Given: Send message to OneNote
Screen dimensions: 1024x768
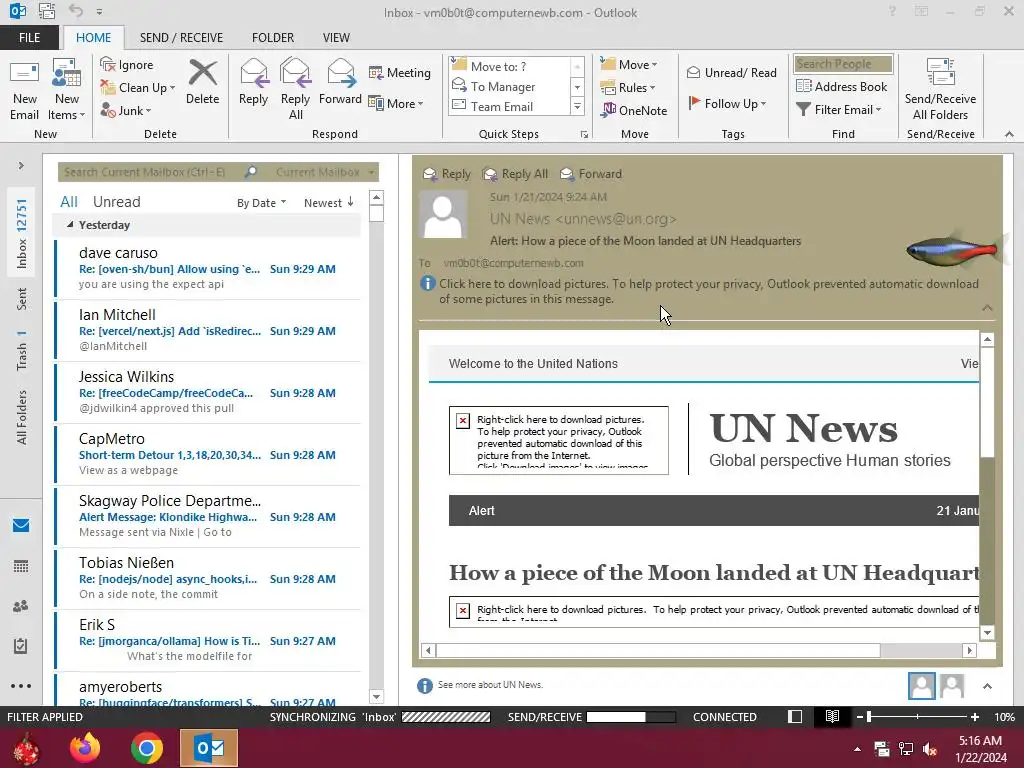Looking at the screenshot, I should point(634,110).
